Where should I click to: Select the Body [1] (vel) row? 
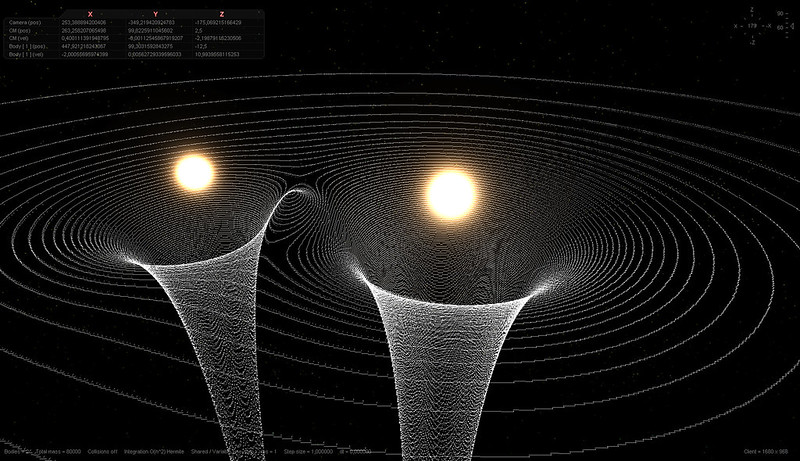pos(26,54)
